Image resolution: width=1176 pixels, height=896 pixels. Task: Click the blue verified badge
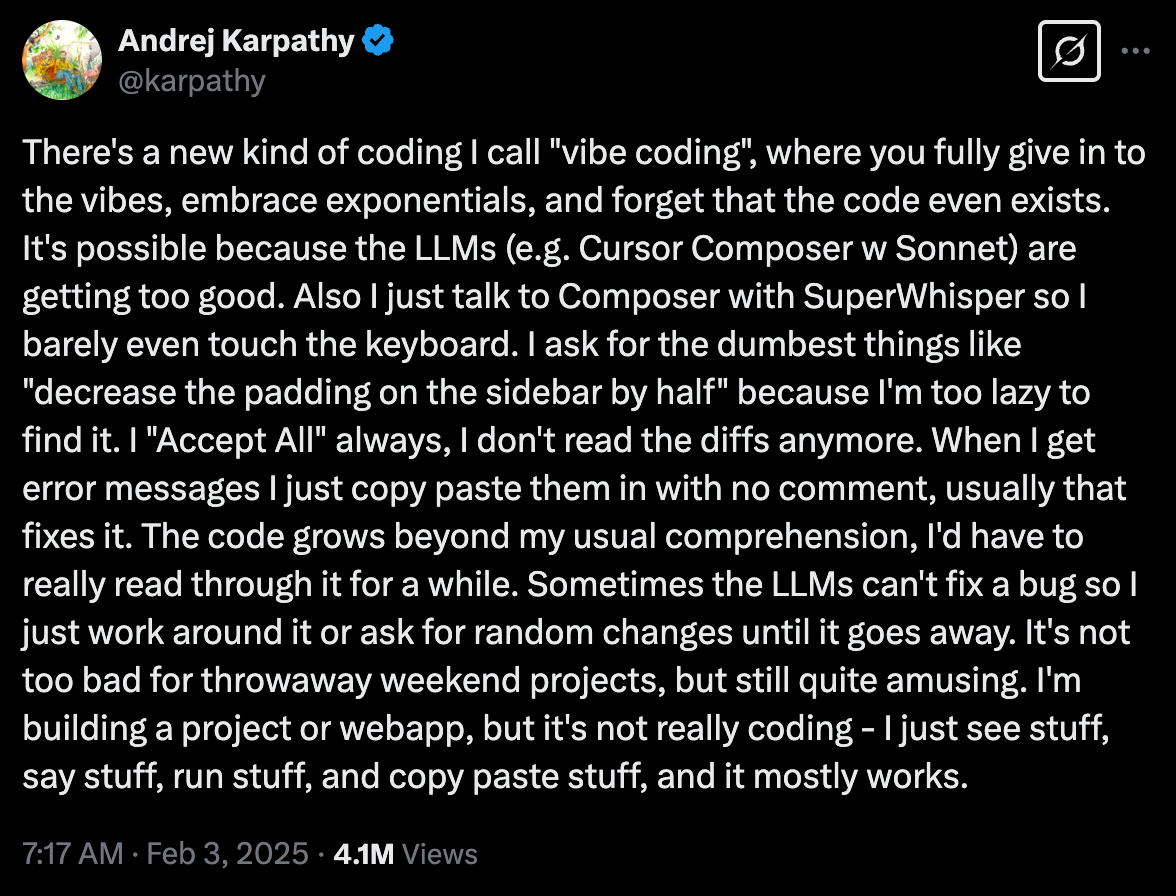(379, 42)
